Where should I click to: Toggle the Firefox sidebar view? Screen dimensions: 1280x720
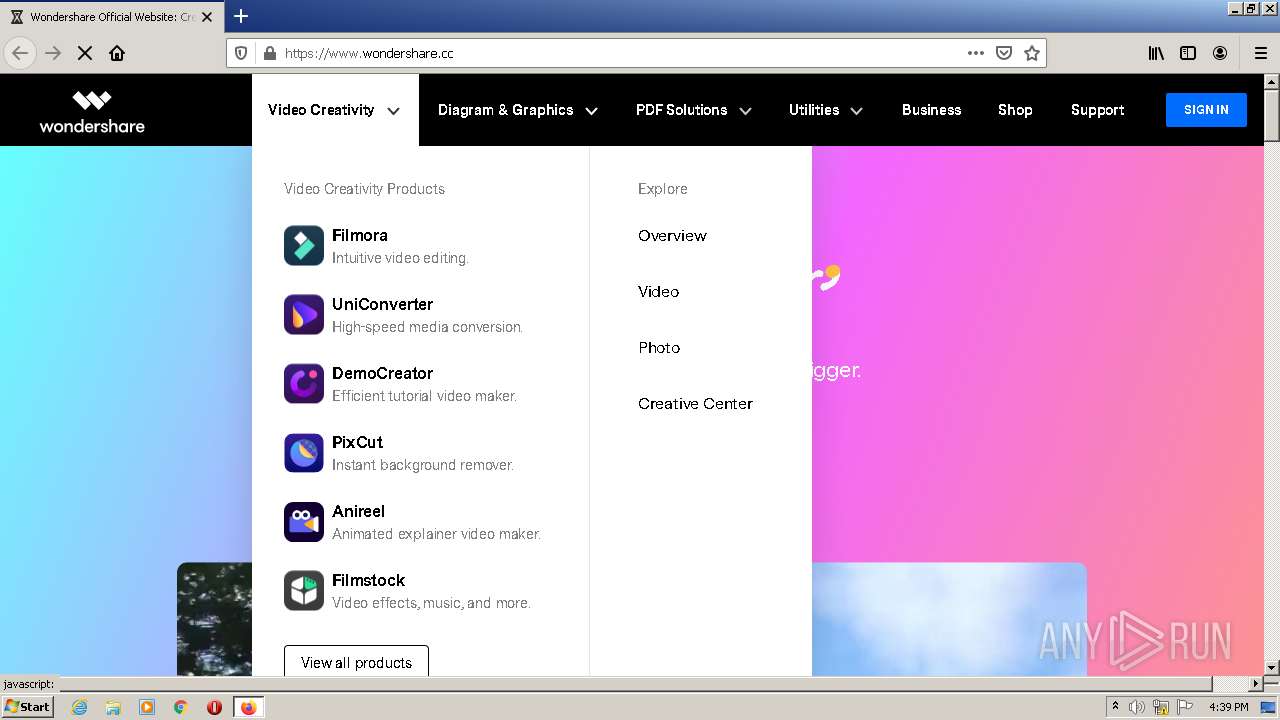[1188, 53]
